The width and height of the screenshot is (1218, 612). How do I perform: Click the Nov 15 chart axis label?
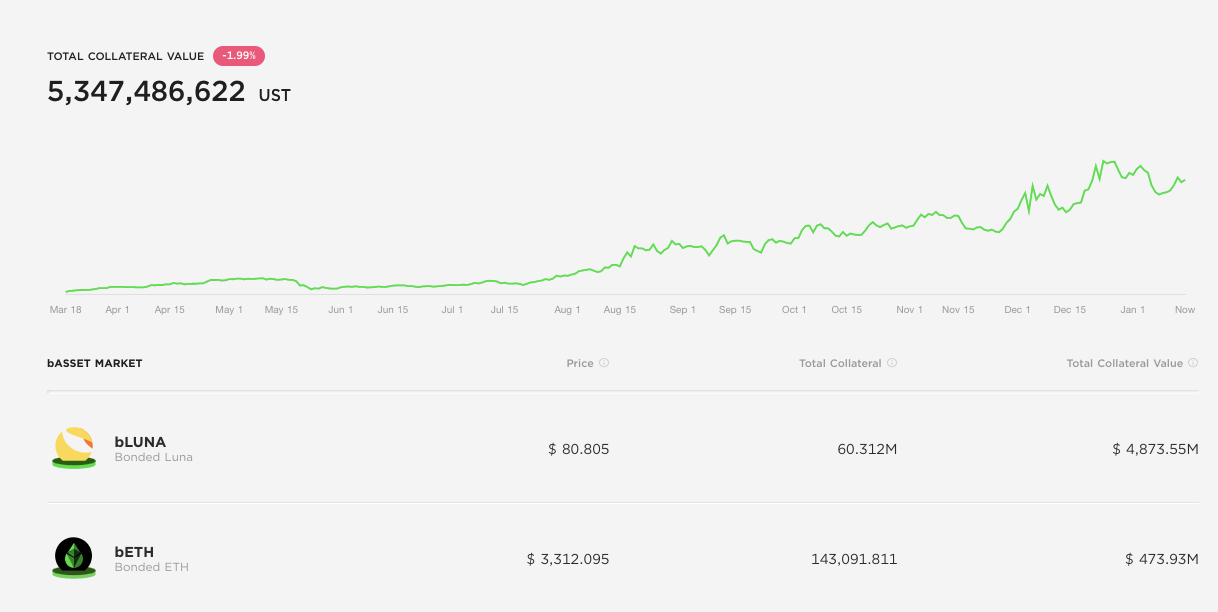tap(958, 310)
